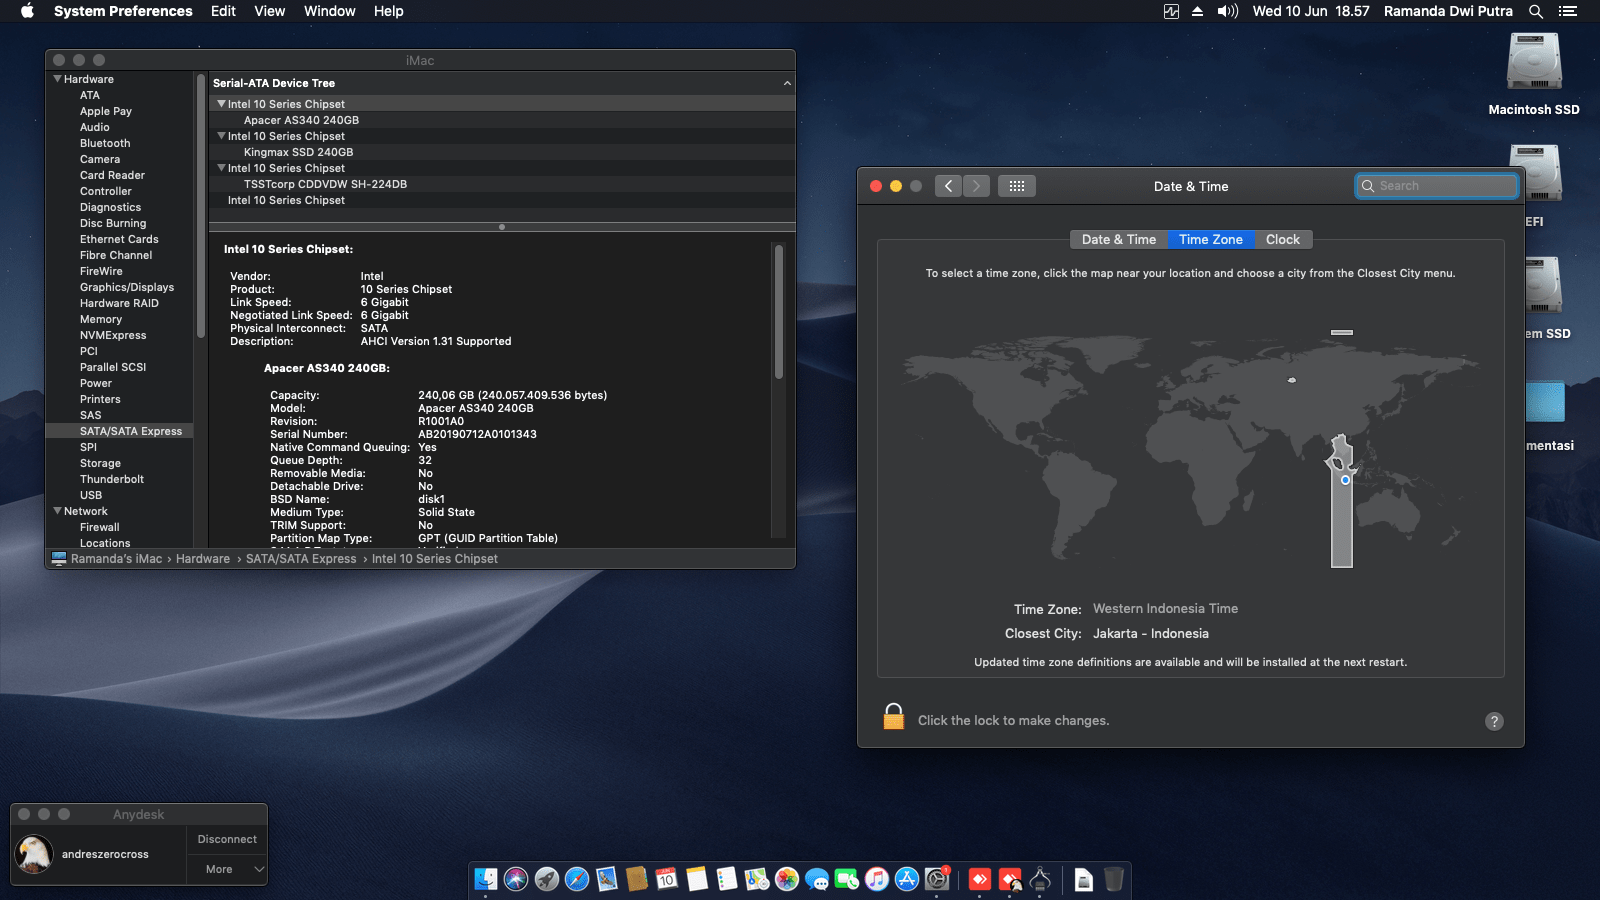Click the Show All grid icon
Image resolution: width=1600 pixels, height=900 pixels.
(1016, 186)
